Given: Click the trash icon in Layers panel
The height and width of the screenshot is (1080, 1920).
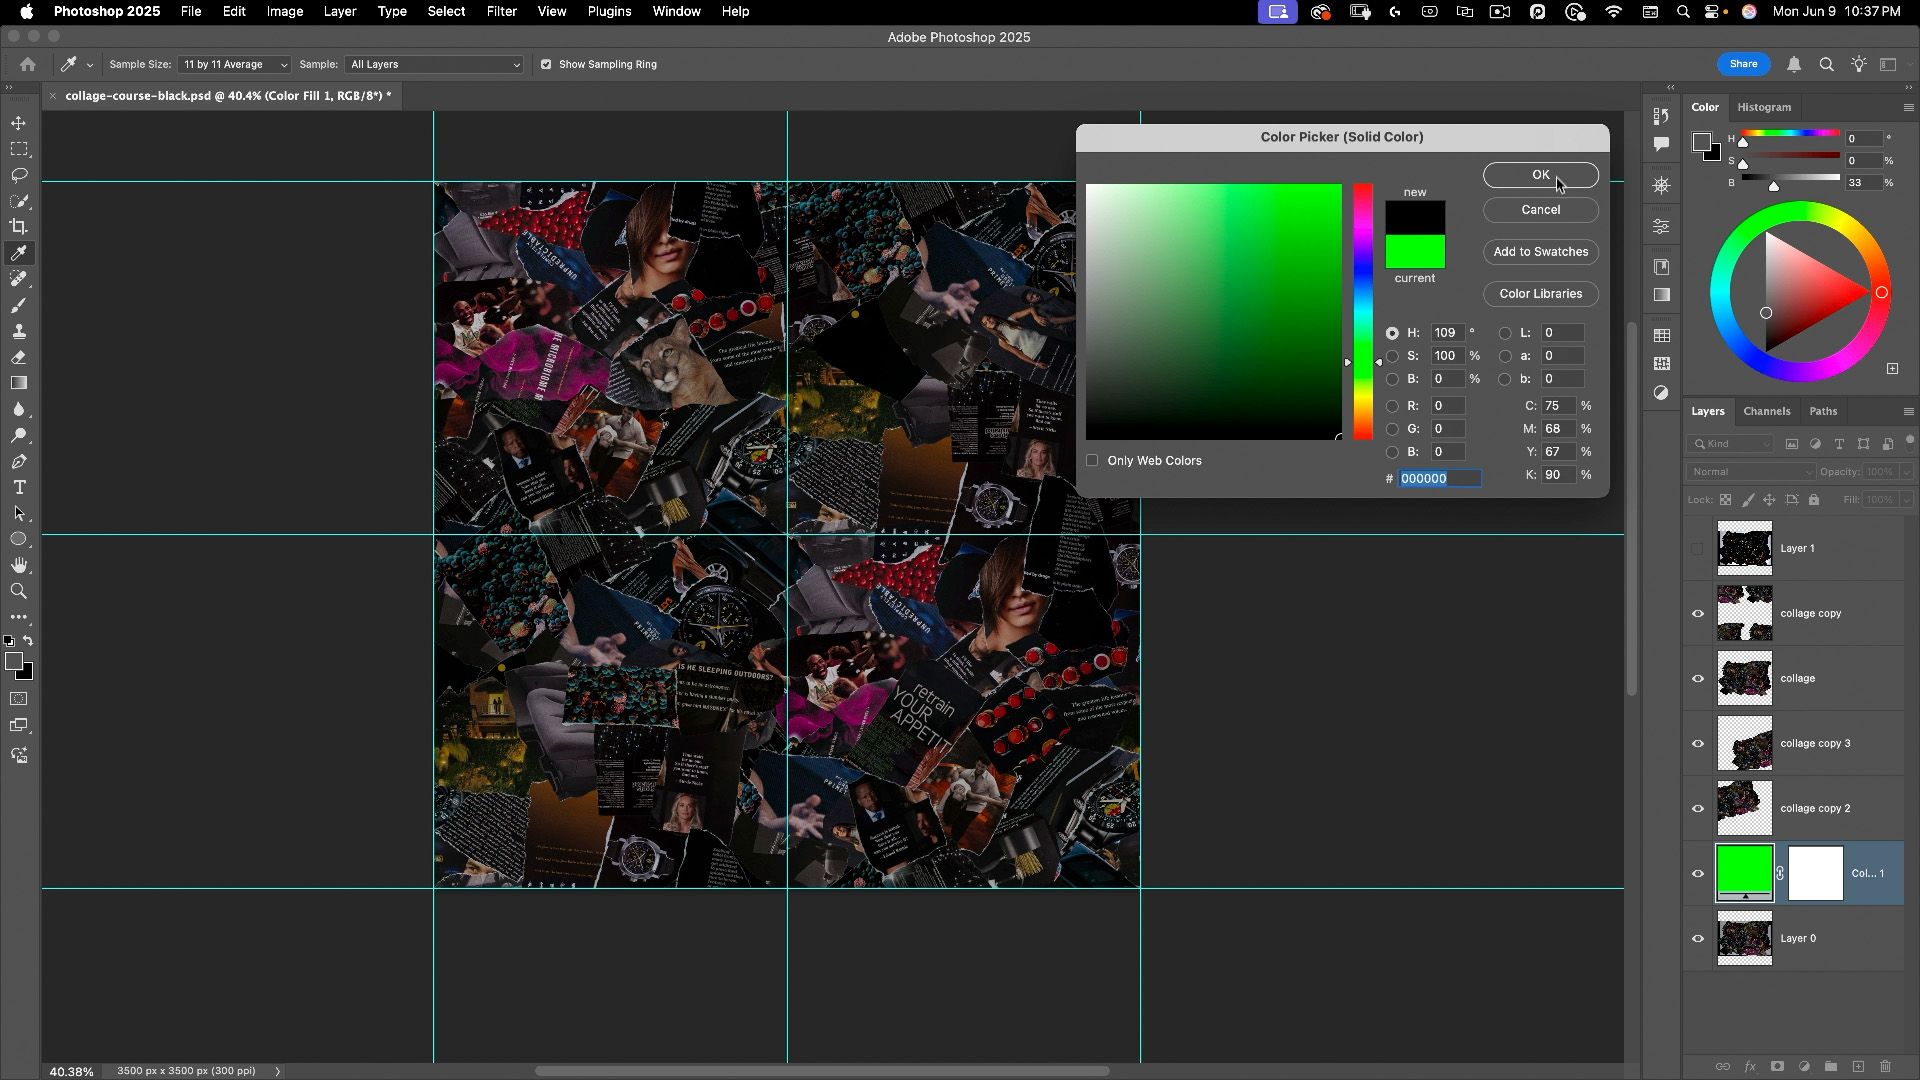Looking at the screenshot, I should [x=1885, y=1067].
